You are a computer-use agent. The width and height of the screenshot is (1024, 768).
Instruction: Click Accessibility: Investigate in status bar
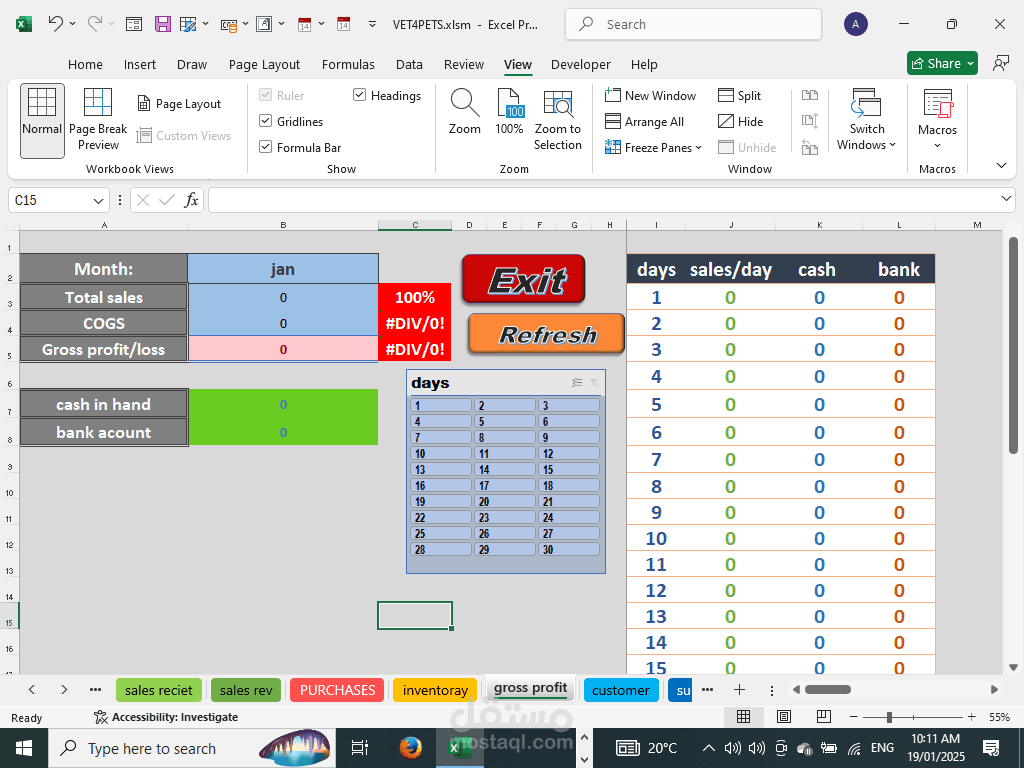tap(166, 717)
